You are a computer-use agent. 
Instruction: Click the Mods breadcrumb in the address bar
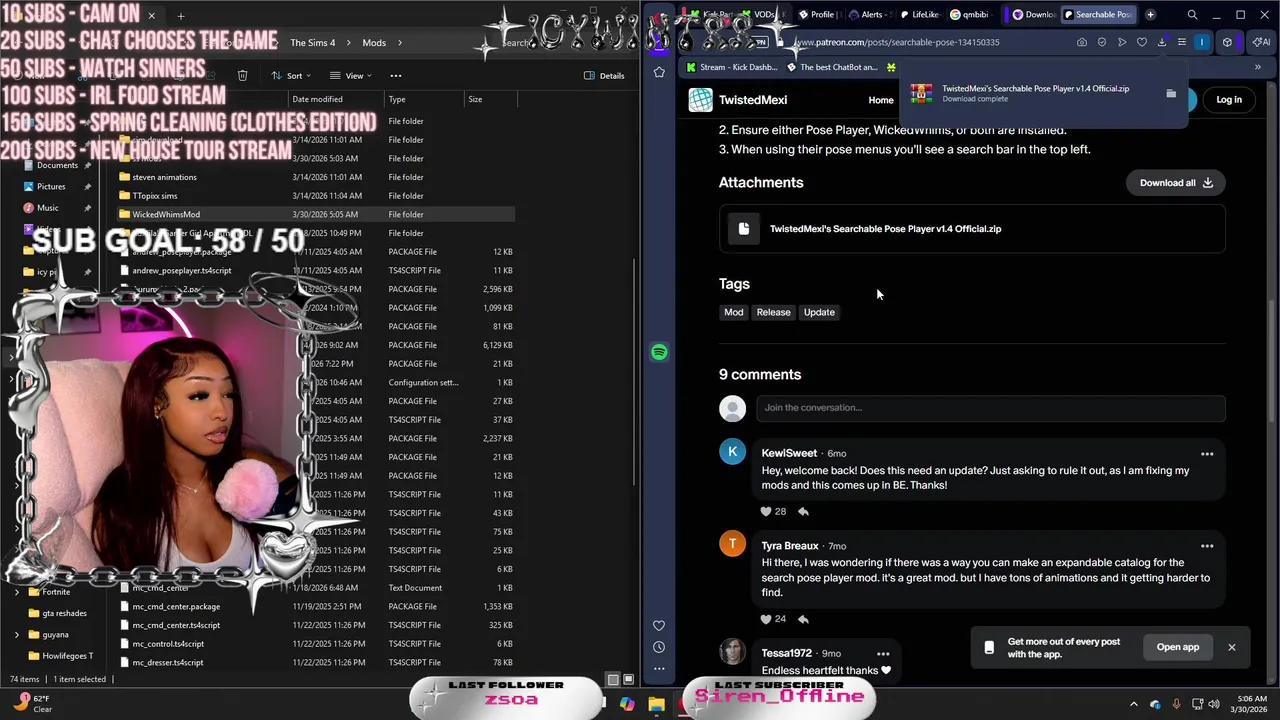click(x=374, y=43)
